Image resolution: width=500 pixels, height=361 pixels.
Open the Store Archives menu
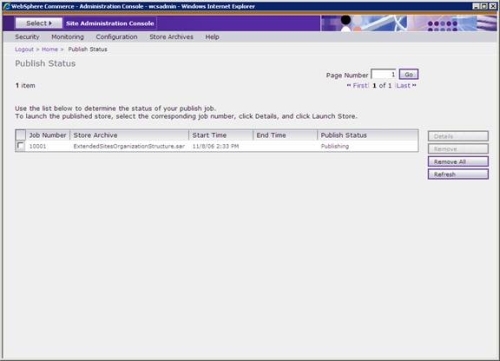171,37
